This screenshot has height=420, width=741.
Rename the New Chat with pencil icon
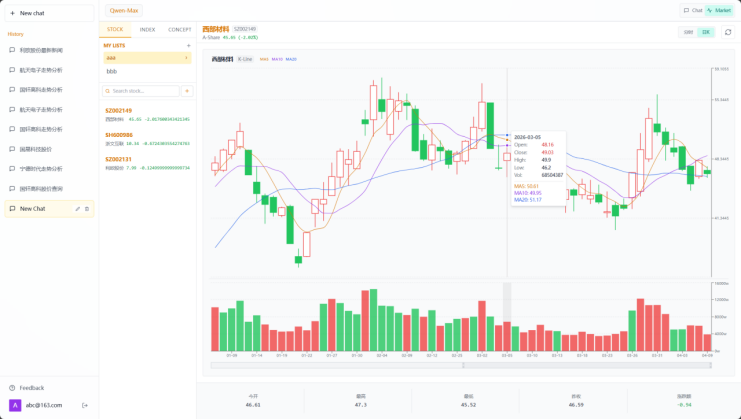click(78, 209)
